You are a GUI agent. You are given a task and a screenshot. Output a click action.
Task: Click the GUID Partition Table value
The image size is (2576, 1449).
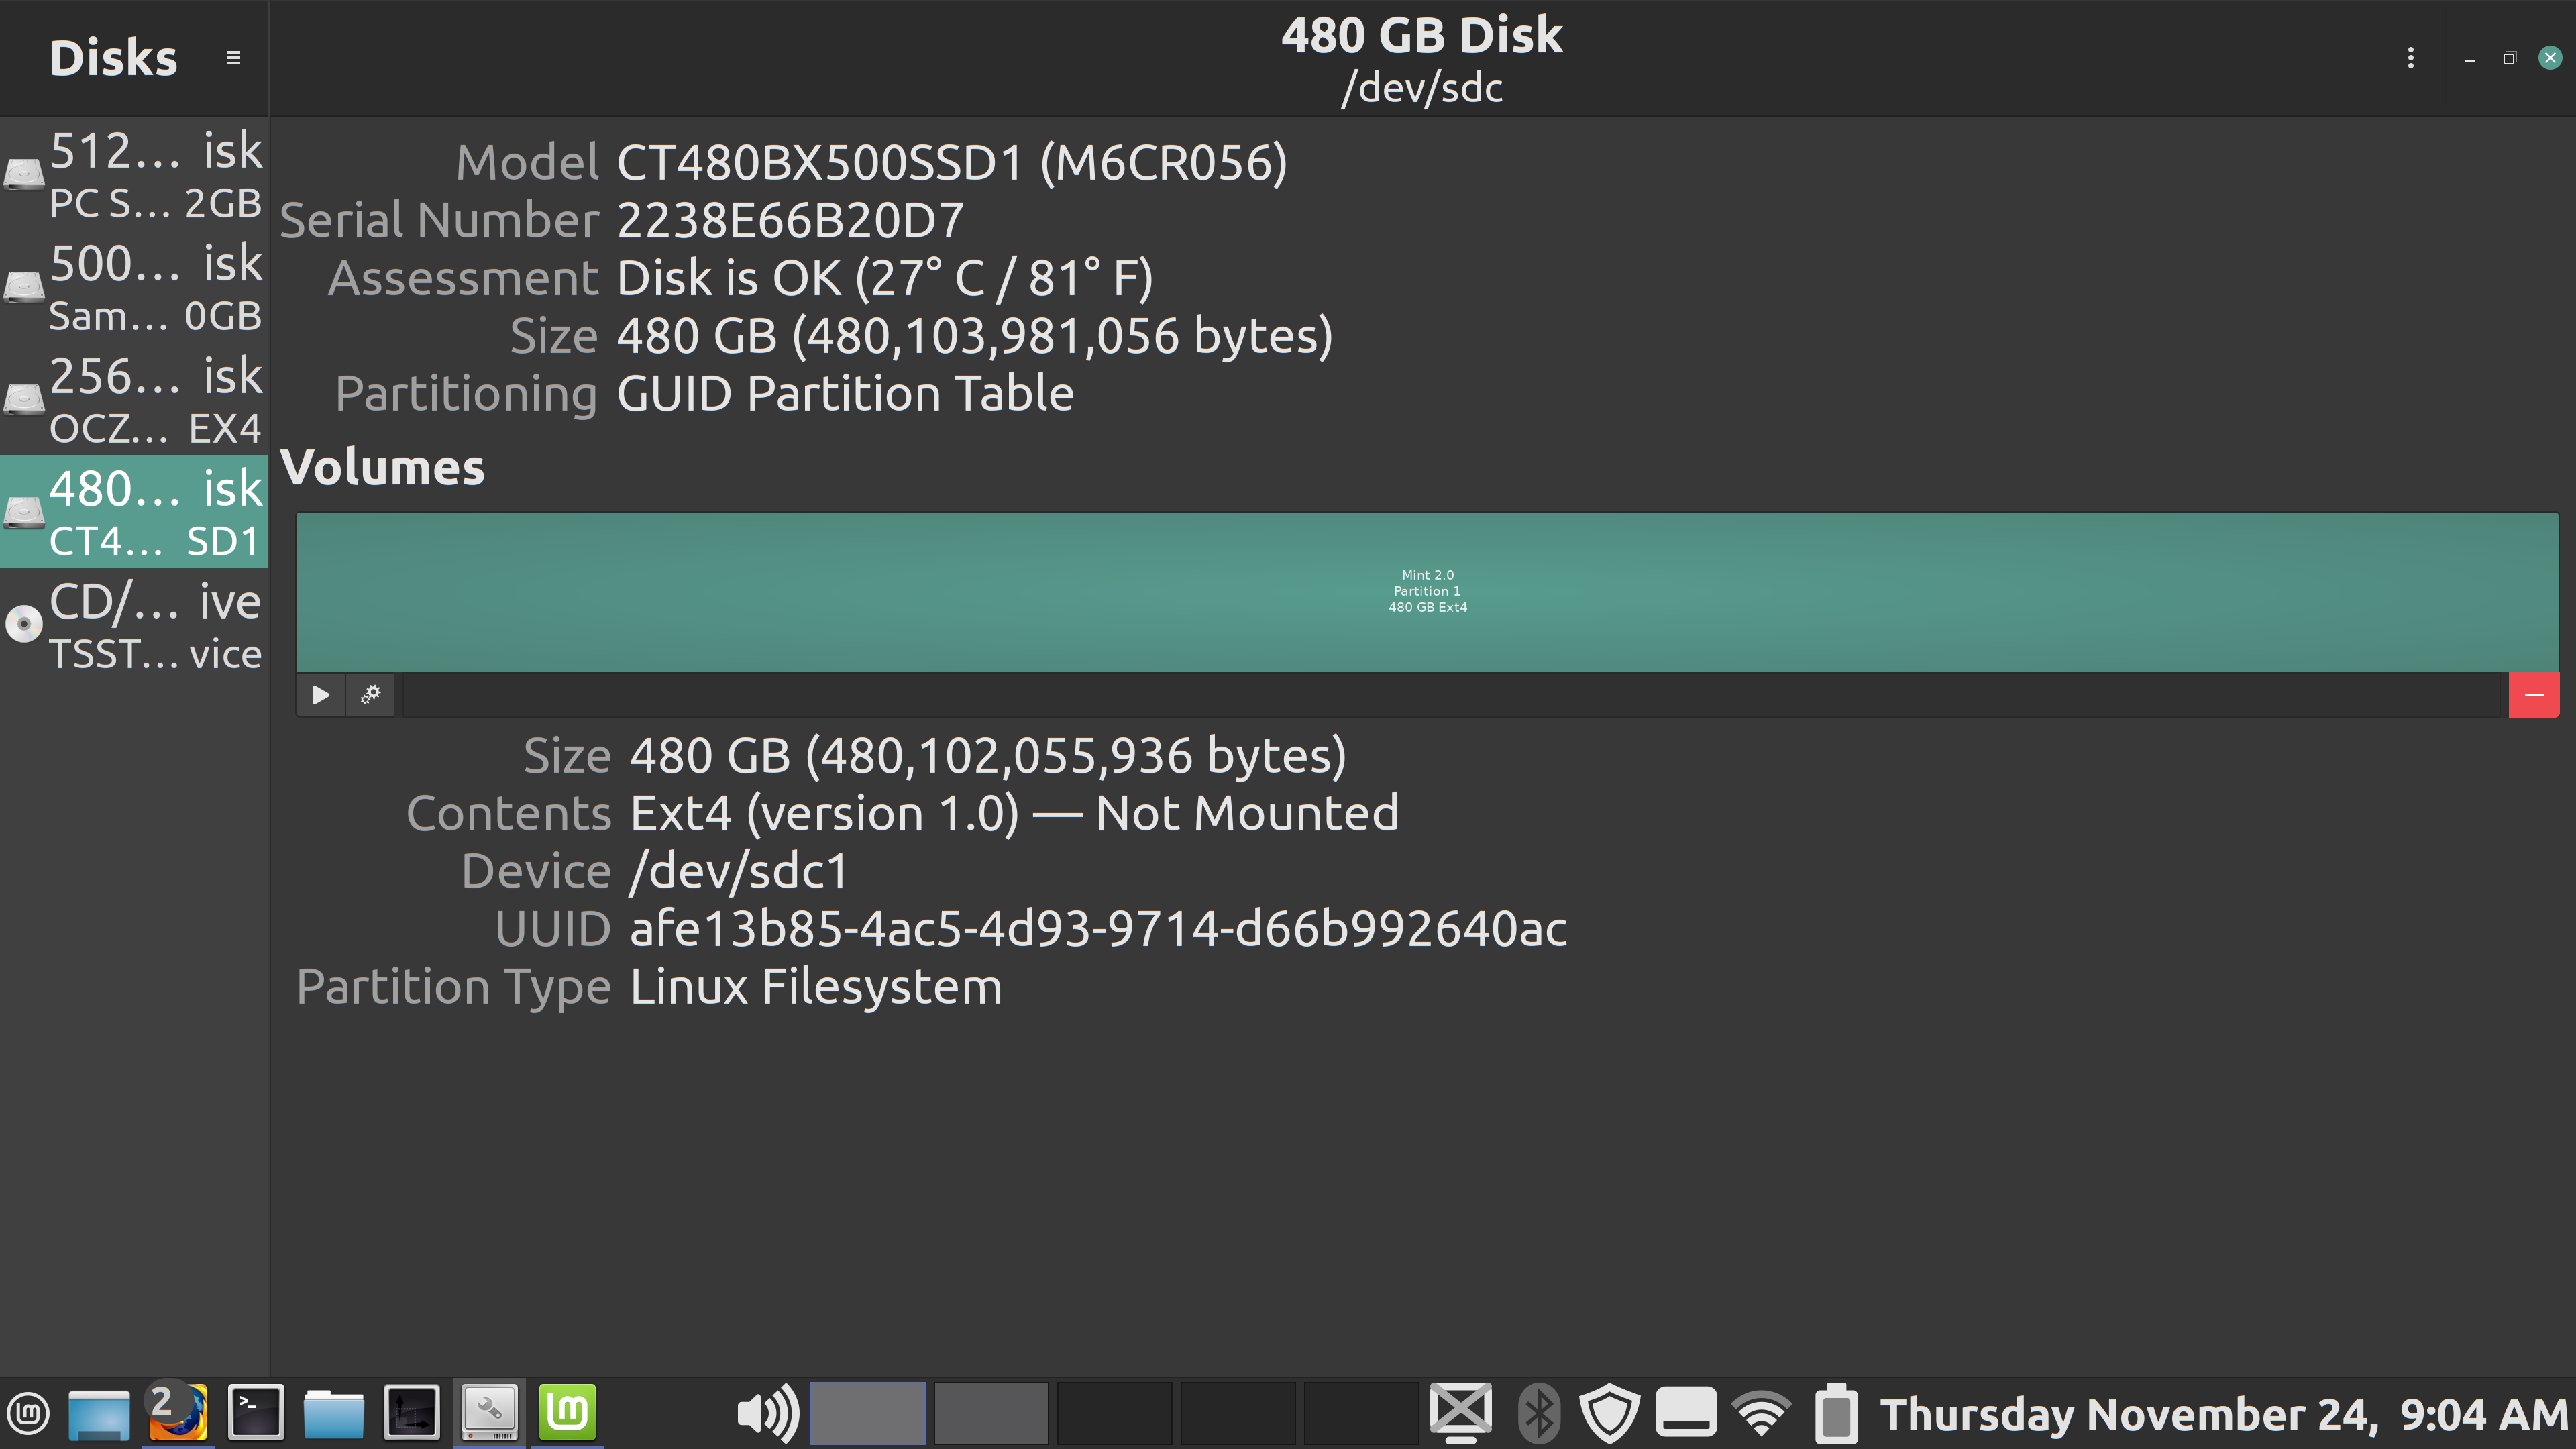(845, 394)
